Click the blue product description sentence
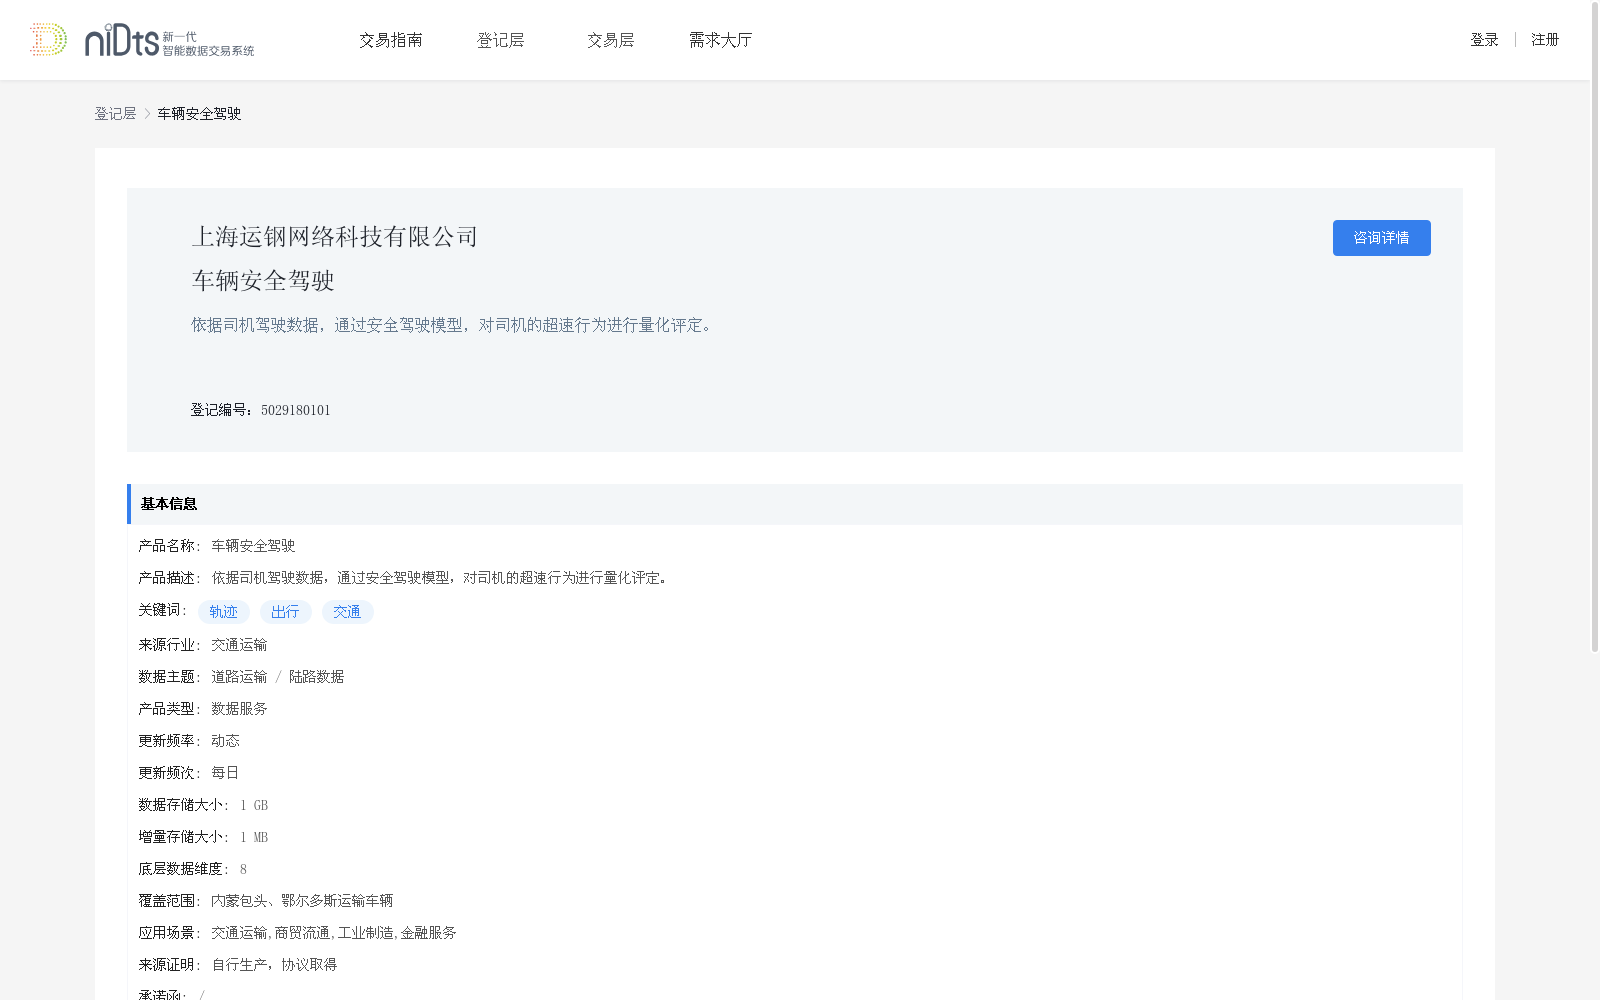Viewport: 1600px width, 1000px height. tap(455, 325)
